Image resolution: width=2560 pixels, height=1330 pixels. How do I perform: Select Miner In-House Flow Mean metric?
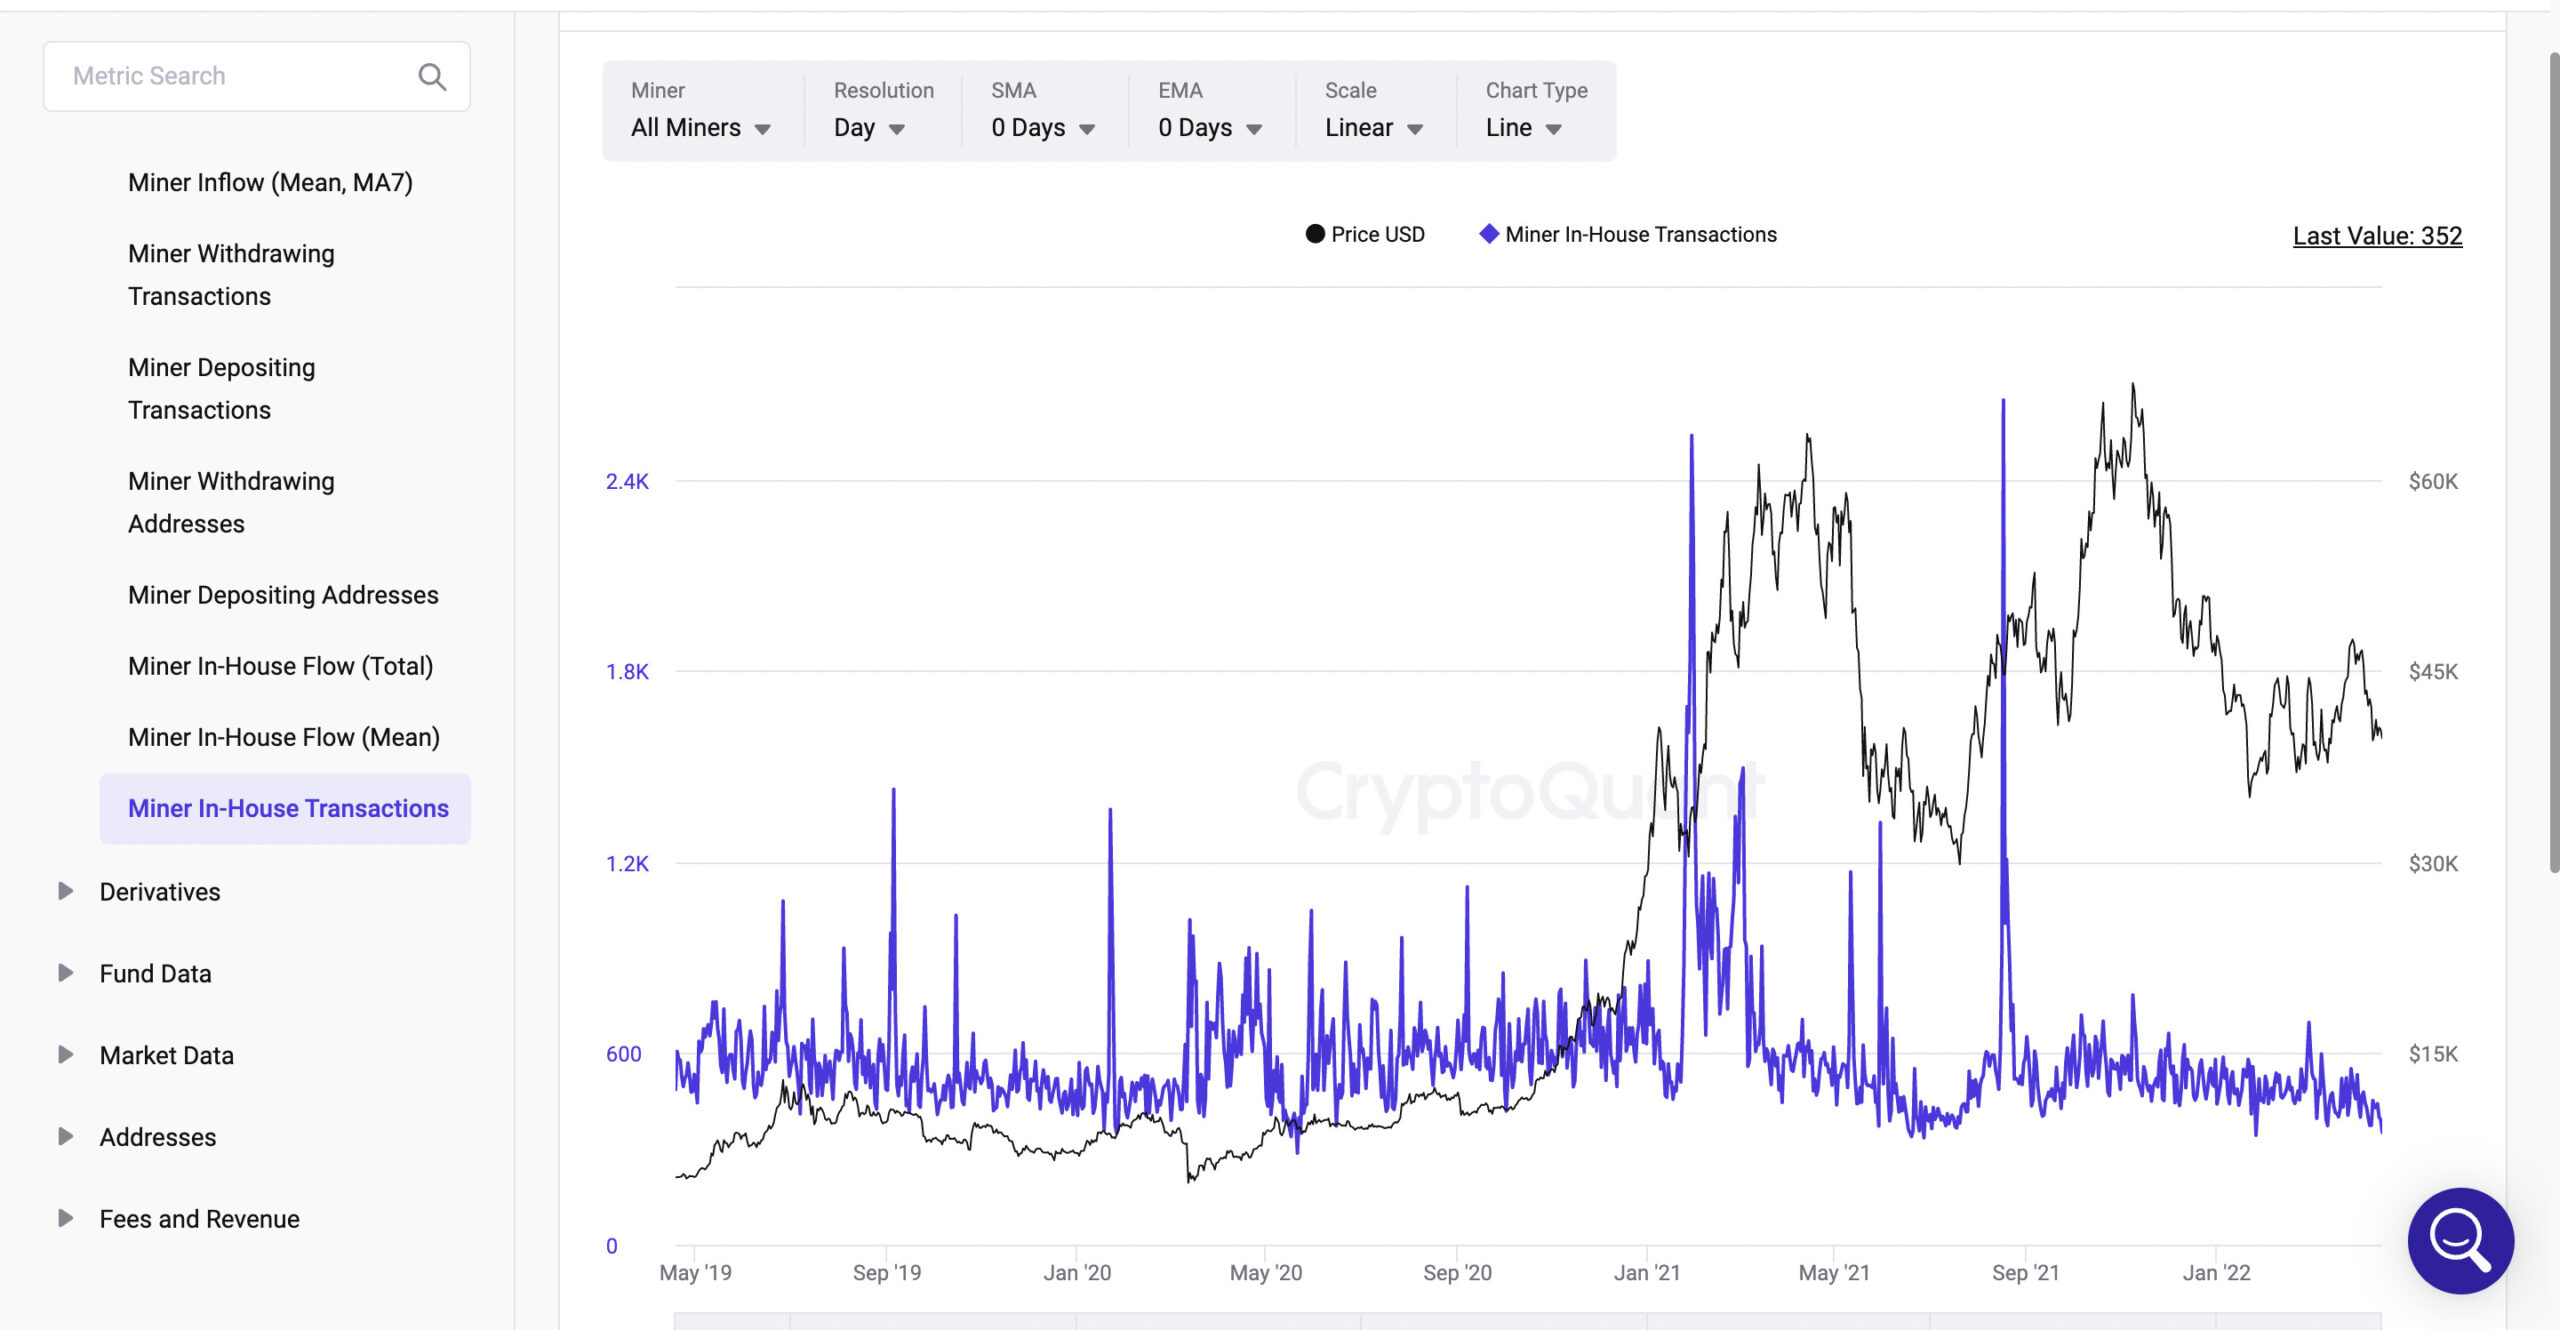(283, 736)
